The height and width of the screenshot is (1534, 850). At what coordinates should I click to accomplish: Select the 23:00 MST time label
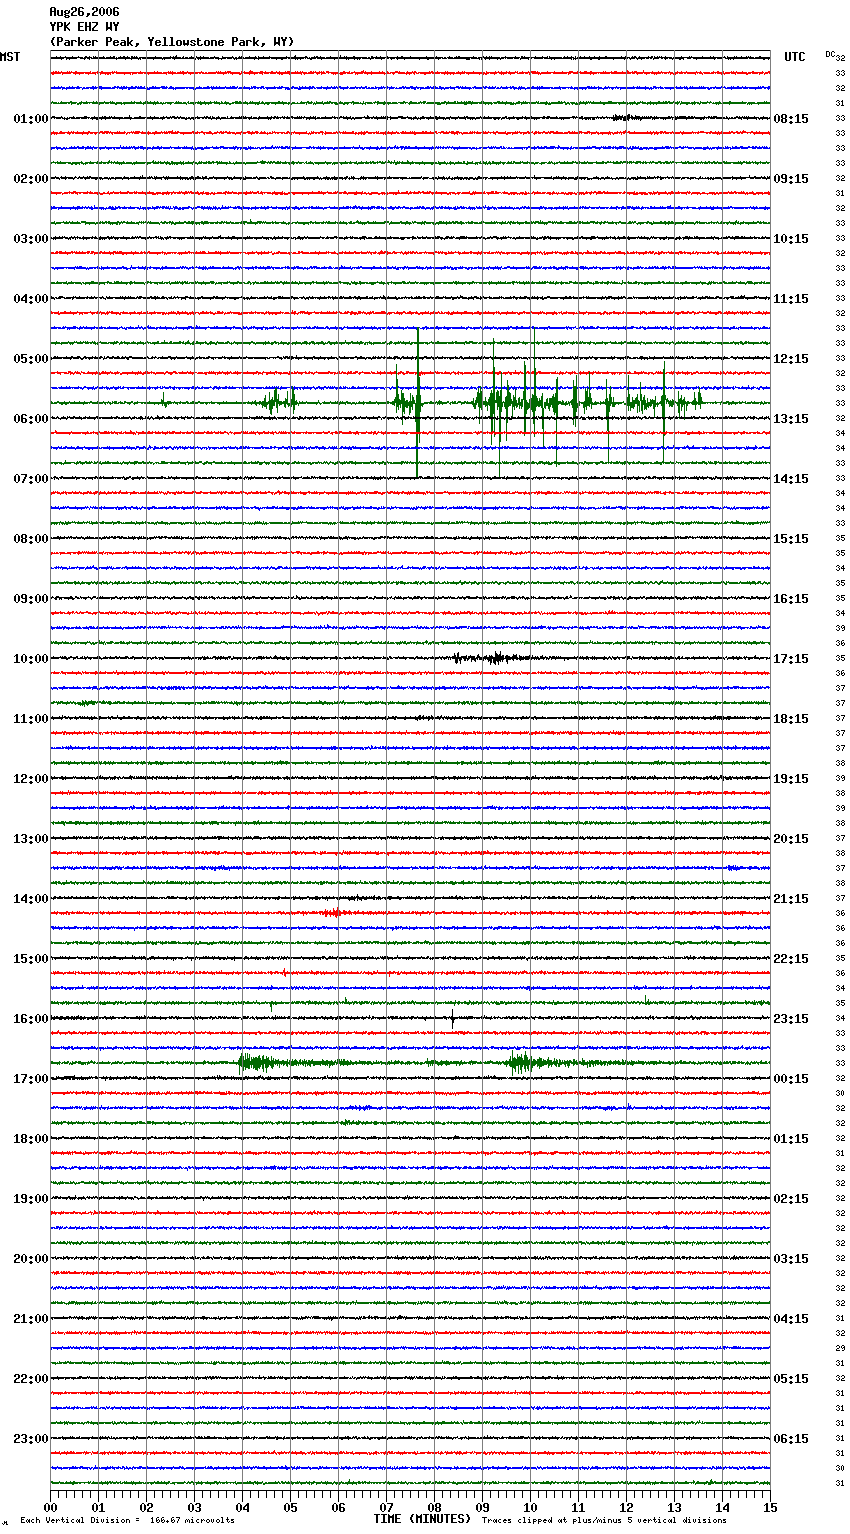(31, 1439)
